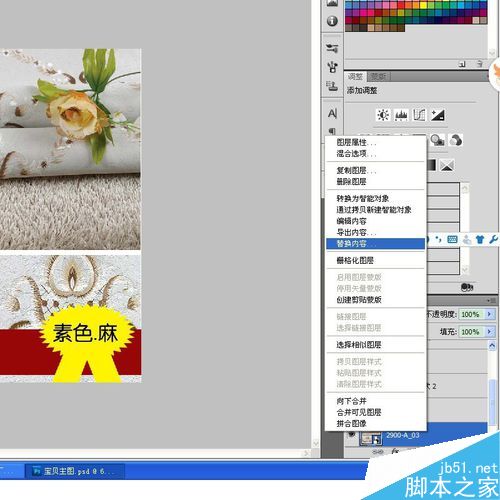Choose 拼合图像 from context menu
Image resolution: width=500 pixels, height=500 pixels.
[x=376, y=424]
